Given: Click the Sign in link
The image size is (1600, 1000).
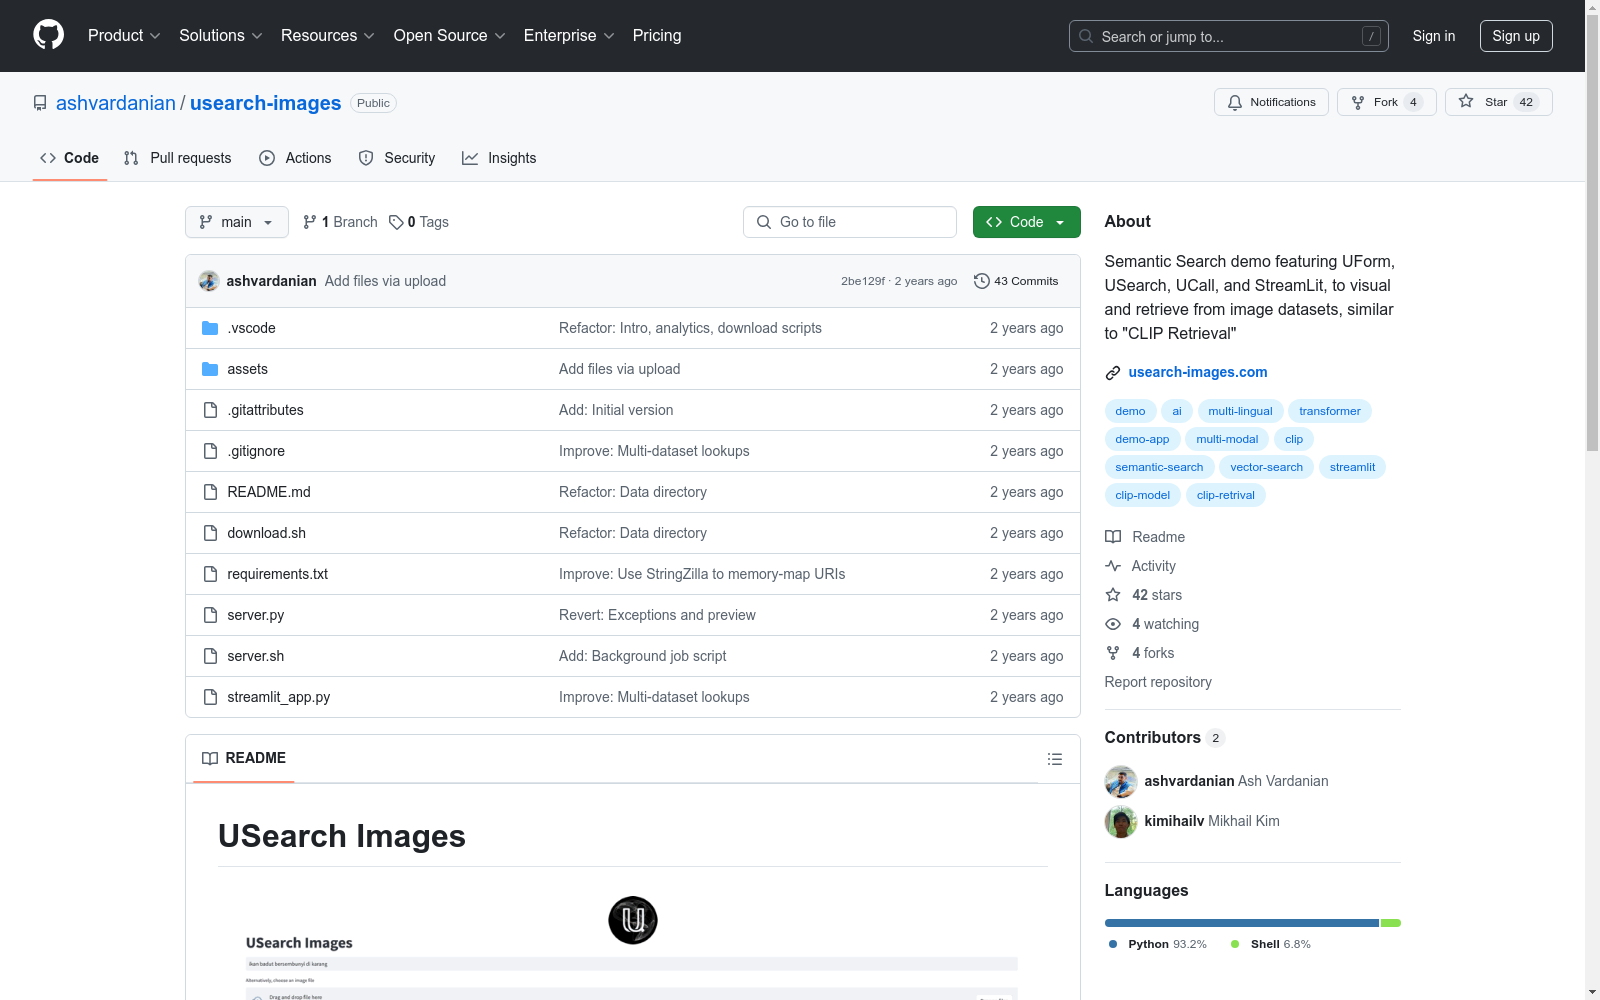Looking at the screenshot, I should tap(1434, 36).
